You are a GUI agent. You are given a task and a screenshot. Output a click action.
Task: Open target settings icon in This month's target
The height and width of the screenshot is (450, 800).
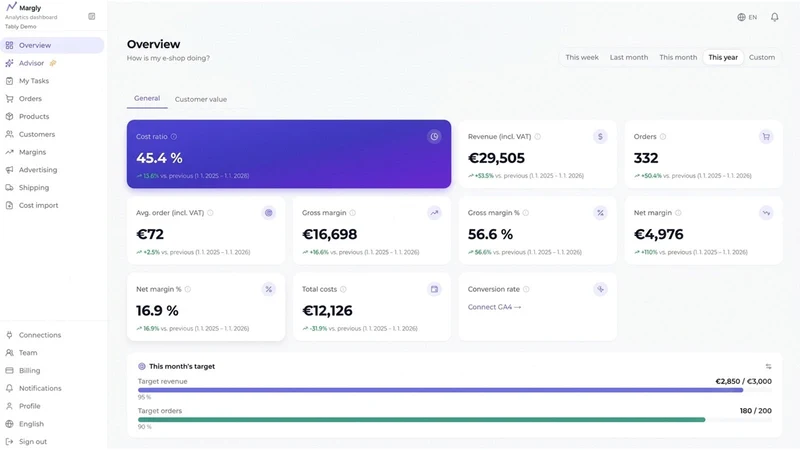[x=768, y=366]
